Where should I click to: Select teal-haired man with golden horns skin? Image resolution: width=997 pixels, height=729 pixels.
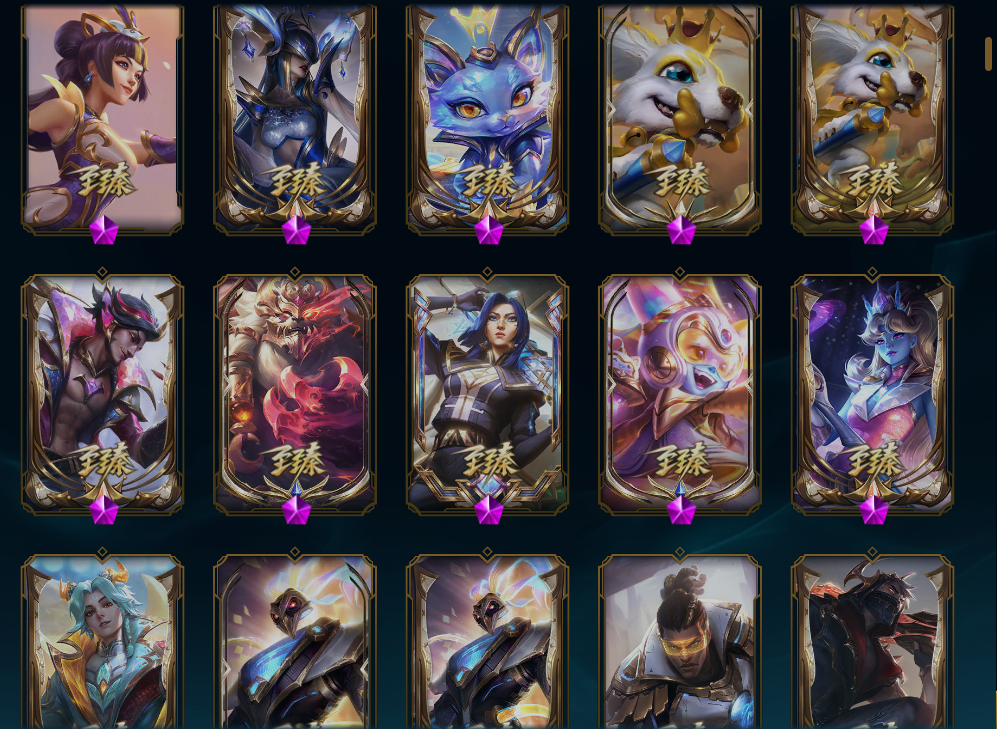pyautogui.click(x=102, y=642)
